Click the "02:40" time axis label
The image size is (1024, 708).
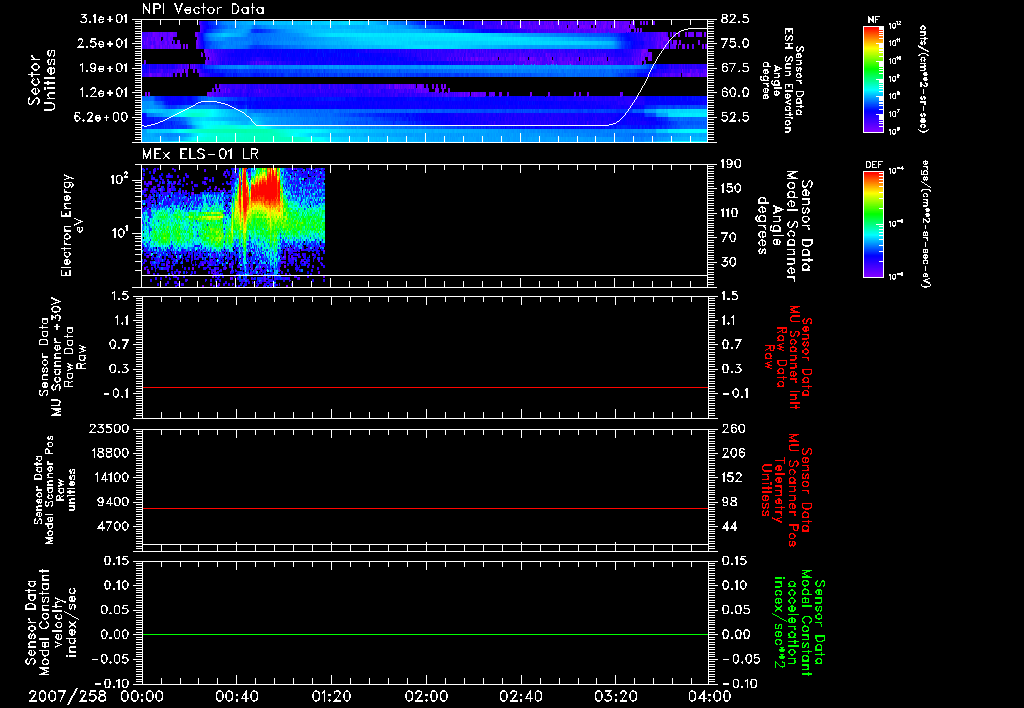(x=520, y=696)
